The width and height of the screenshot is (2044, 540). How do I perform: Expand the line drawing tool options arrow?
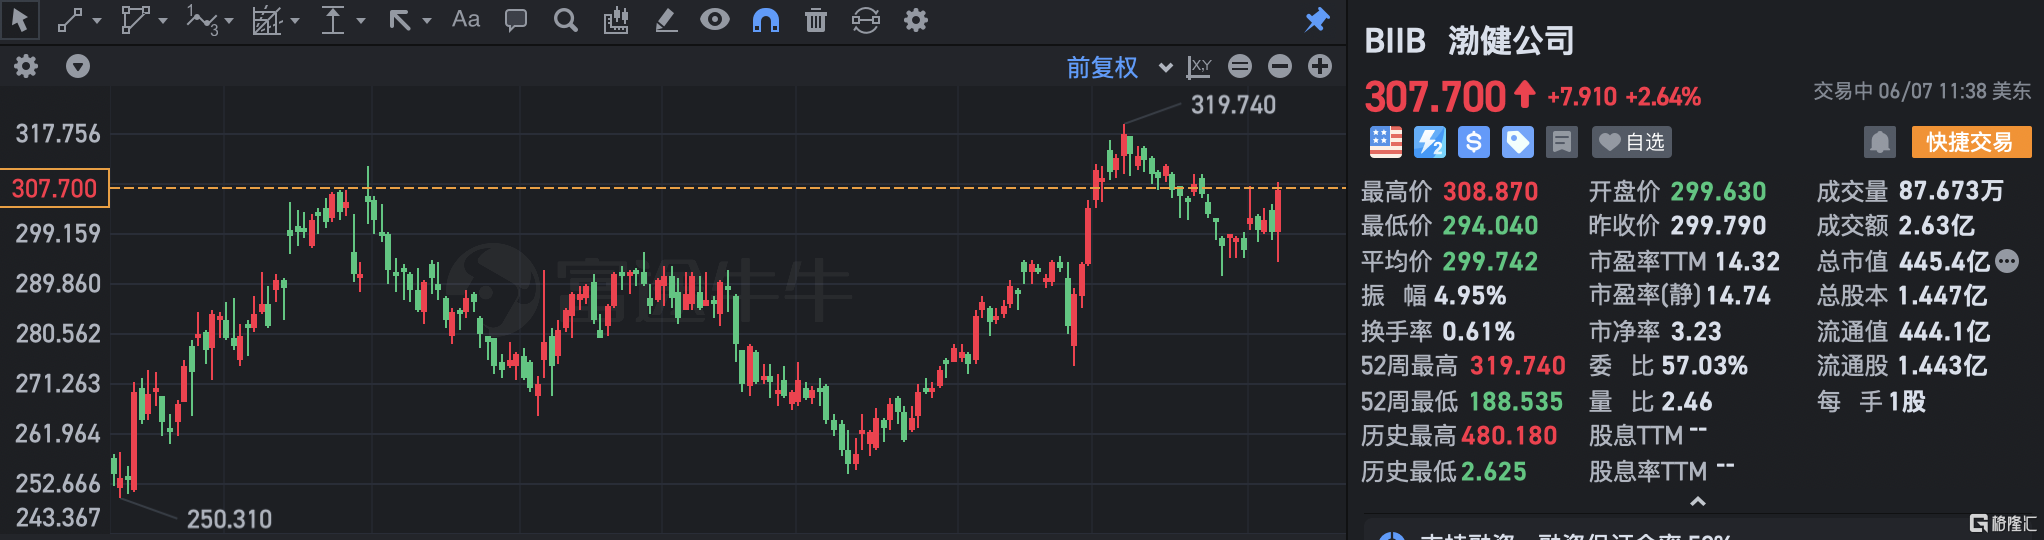97,21
